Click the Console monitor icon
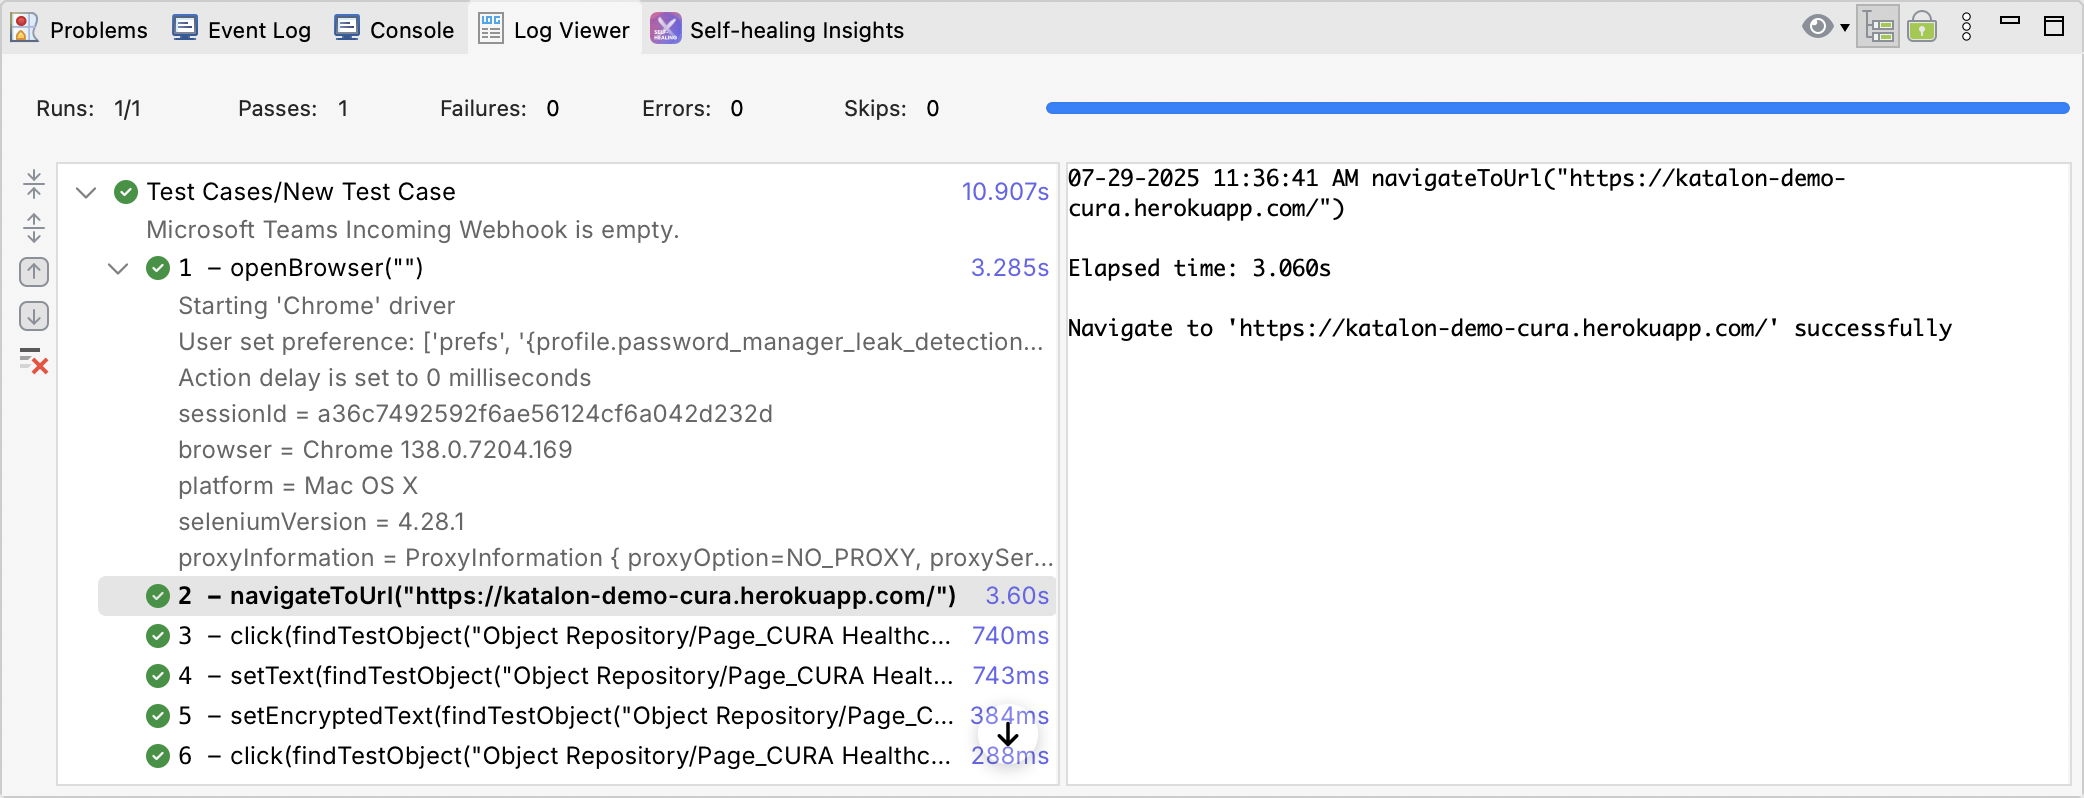The height and width of the screenshot is (798, 2084). point(347,28)
